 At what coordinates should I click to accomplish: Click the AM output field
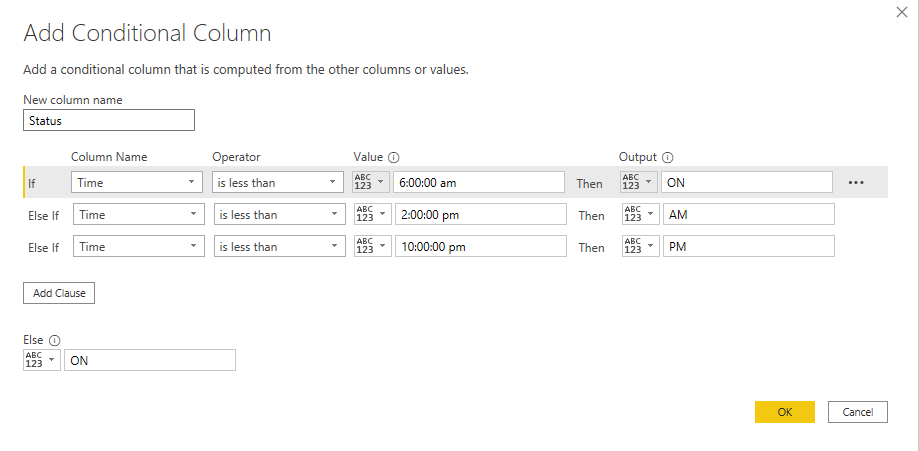[749, 215]
